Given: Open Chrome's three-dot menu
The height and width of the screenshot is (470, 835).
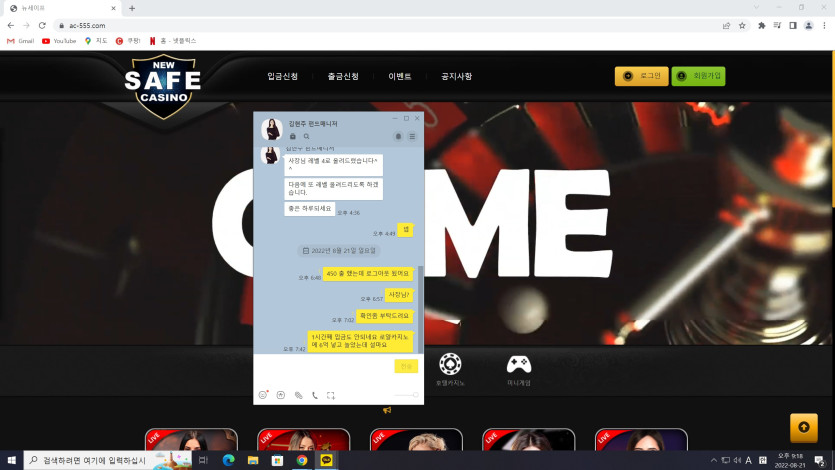Looking at the screenshot, I should [x=824, y=25].
